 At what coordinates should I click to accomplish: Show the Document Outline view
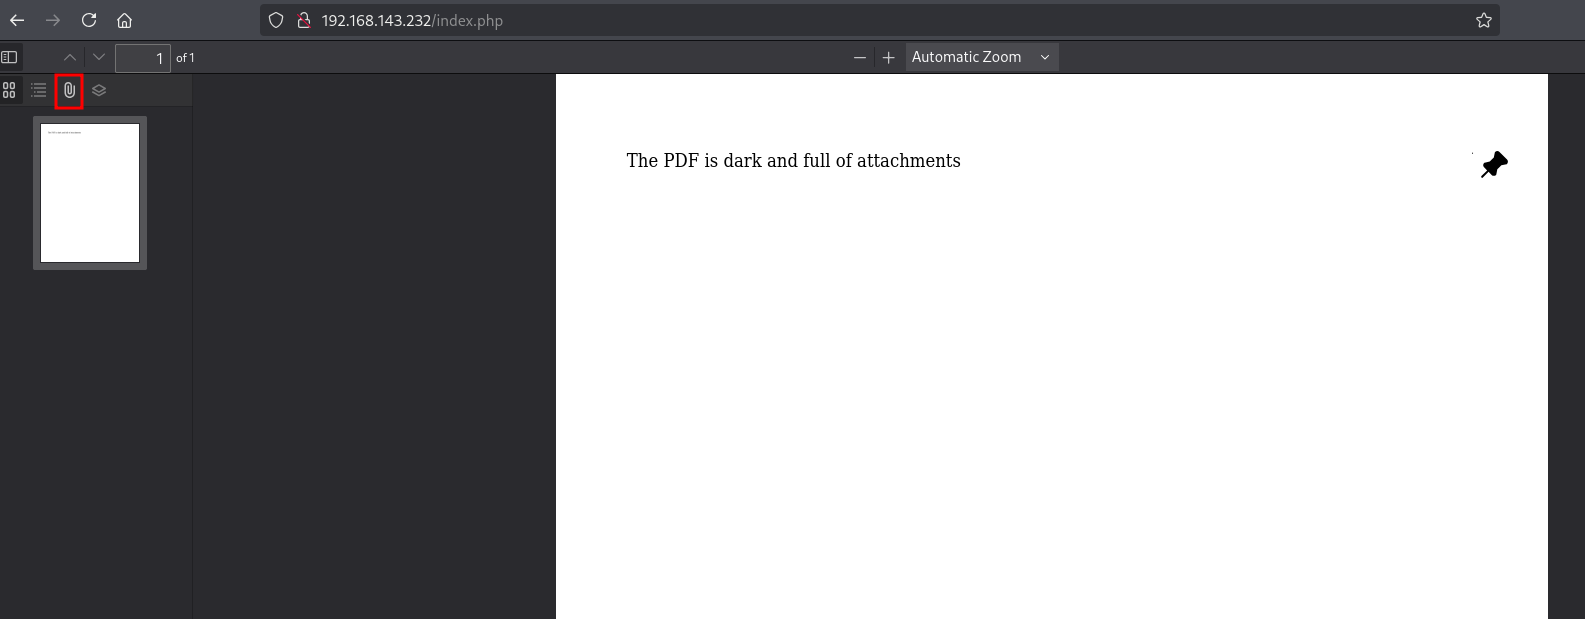pyautogui.click(x=39, y=90)
